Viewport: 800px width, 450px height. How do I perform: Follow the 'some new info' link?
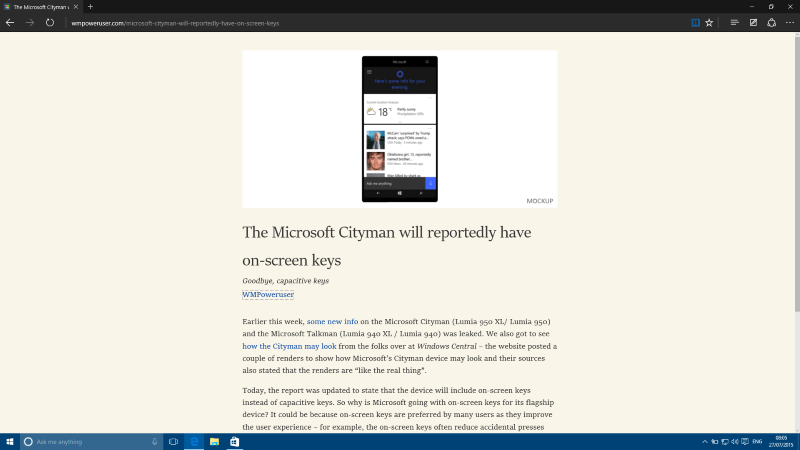click(332, 321)
